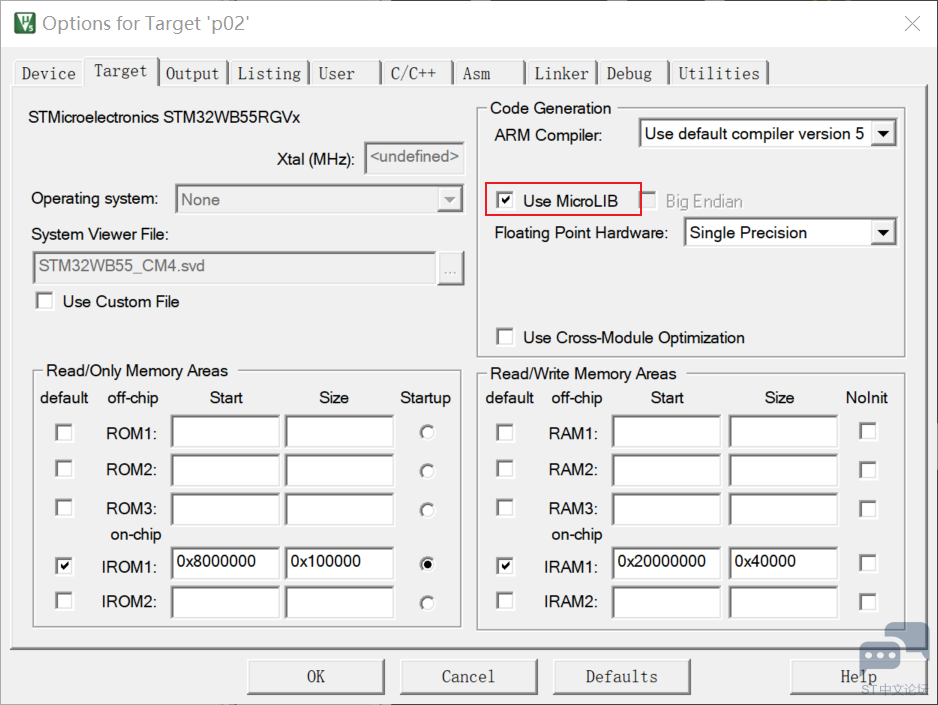Click the ROM1 Start address field

(x=226, y=432)
